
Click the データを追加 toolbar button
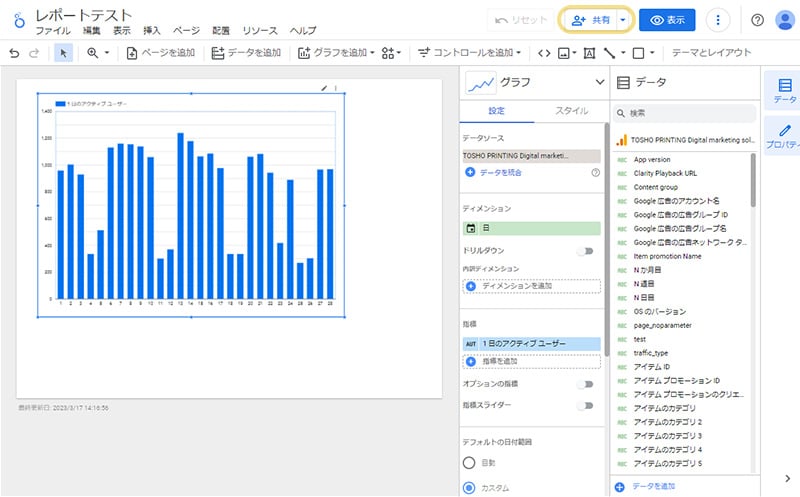click(246, 53)
